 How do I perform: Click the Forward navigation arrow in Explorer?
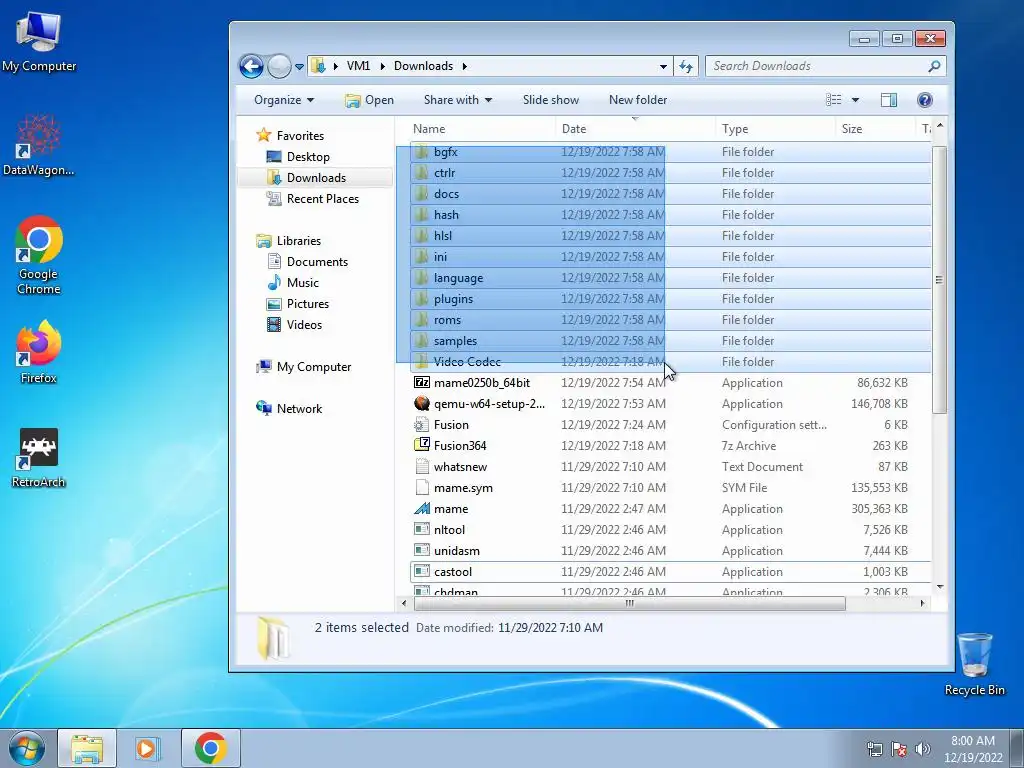point(280,66)
